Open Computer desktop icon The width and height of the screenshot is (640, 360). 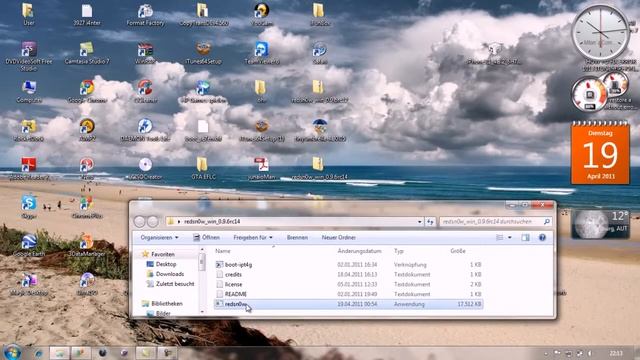pos(29,91)
